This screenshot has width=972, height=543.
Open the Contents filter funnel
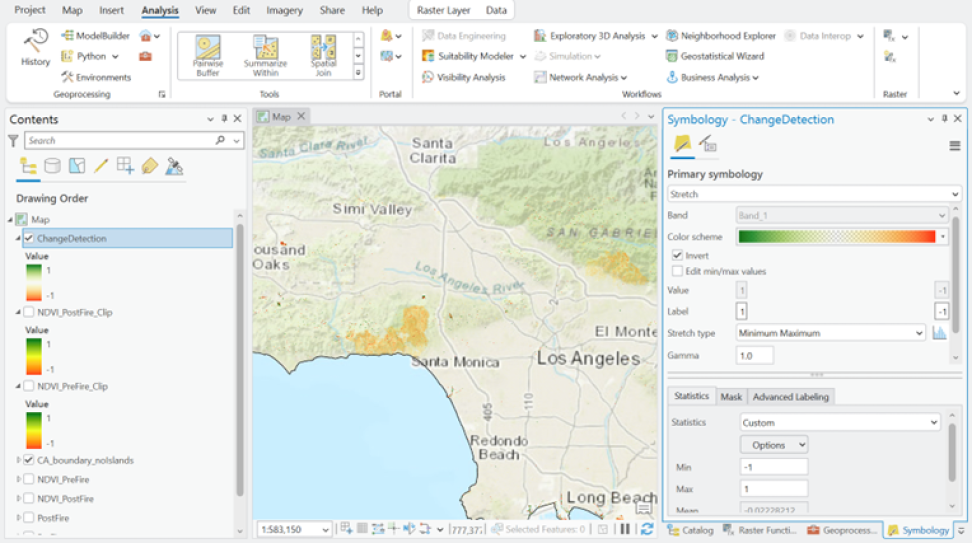[13, 141]
